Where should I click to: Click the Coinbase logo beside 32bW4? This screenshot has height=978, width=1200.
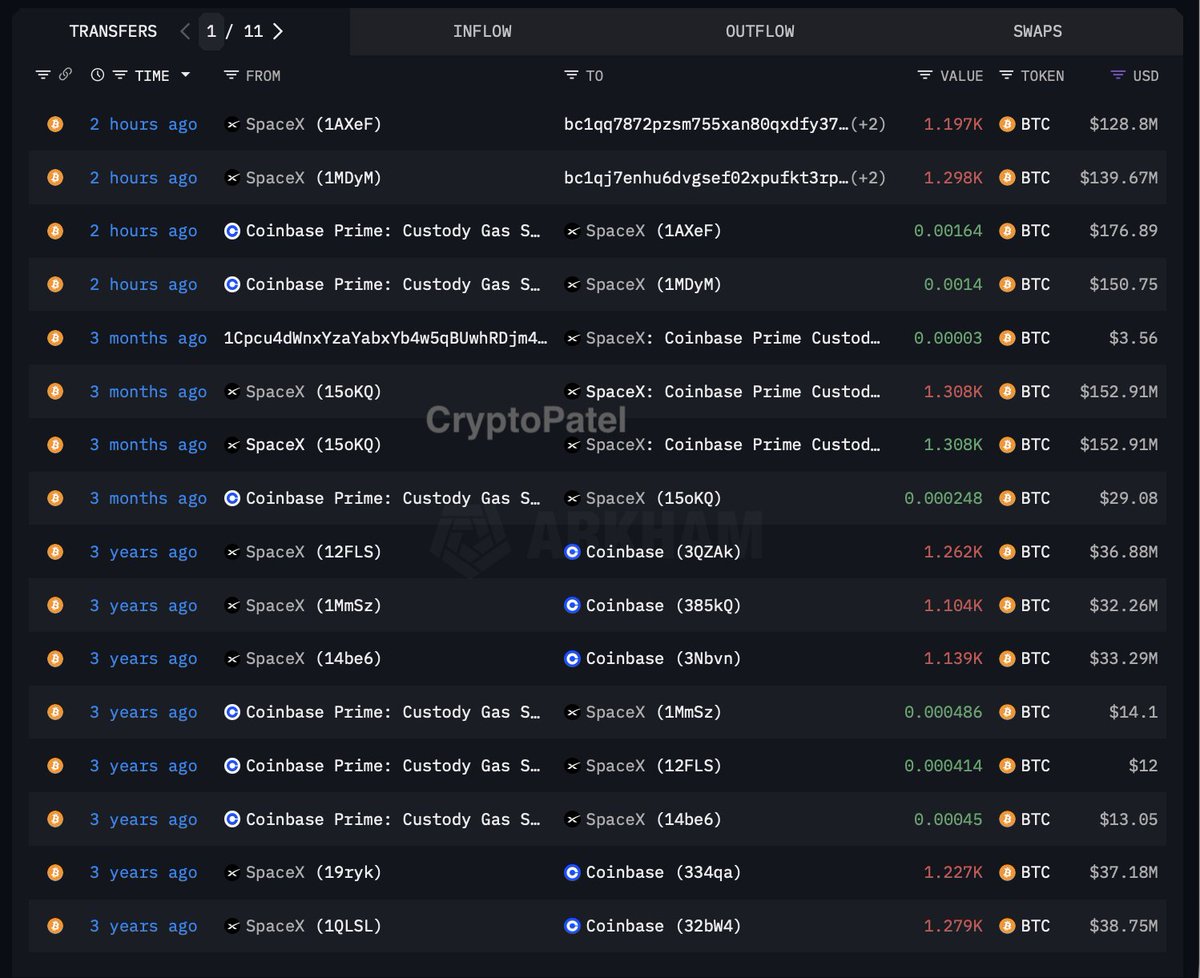tap(572, 926)
